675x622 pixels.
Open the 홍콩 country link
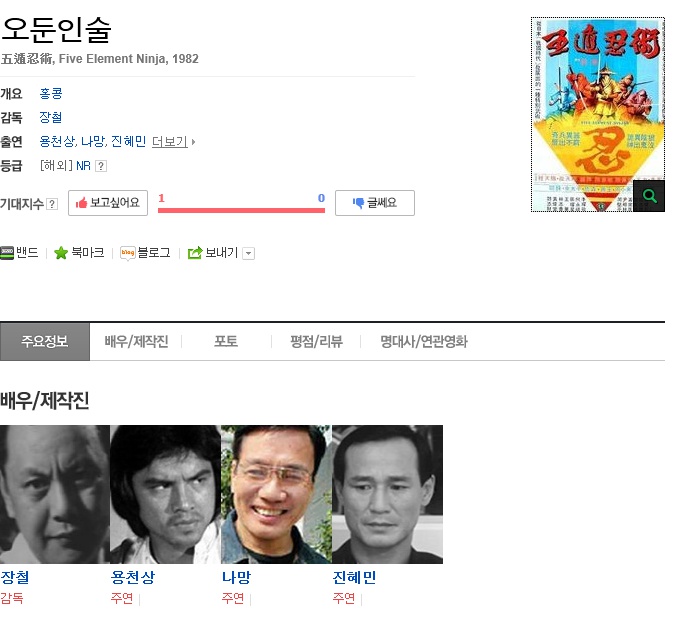tap(51, 93)
